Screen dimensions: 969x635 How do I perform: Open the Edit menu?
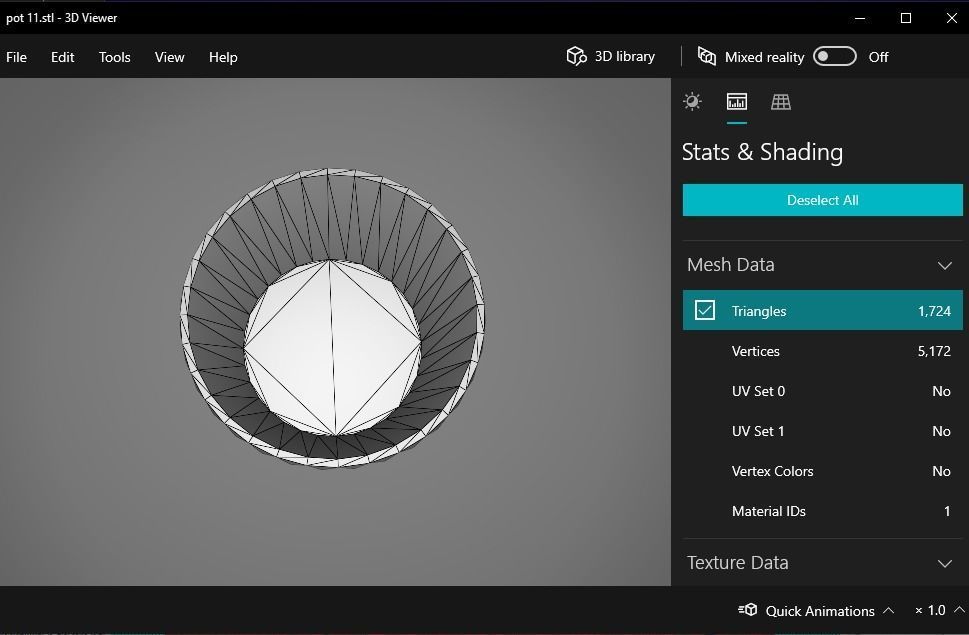coord(62,57)
